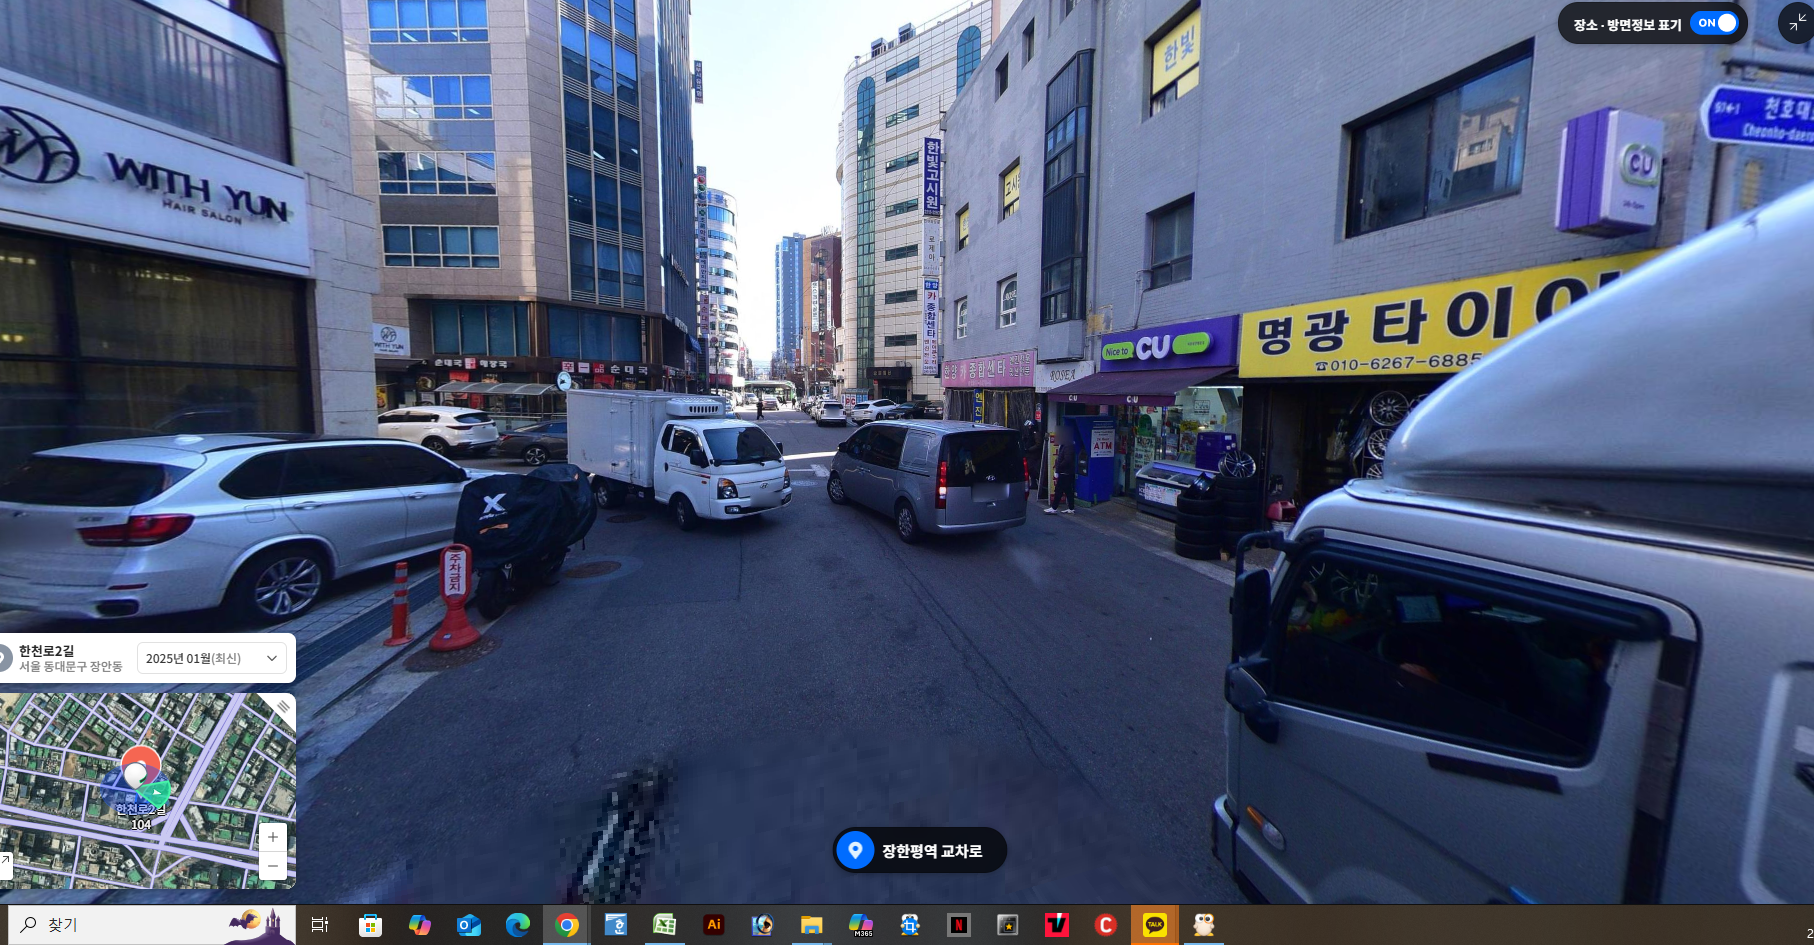Click the 한천로2길 street name text
The image size is (1814, 945).
pyautogui.click(x=46, y=650)
